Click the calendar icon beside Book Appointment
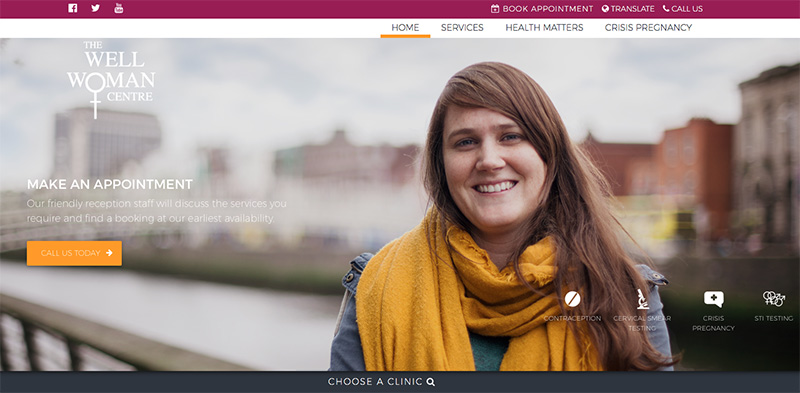This screenshot has width=800, height=393. [495, 9]
